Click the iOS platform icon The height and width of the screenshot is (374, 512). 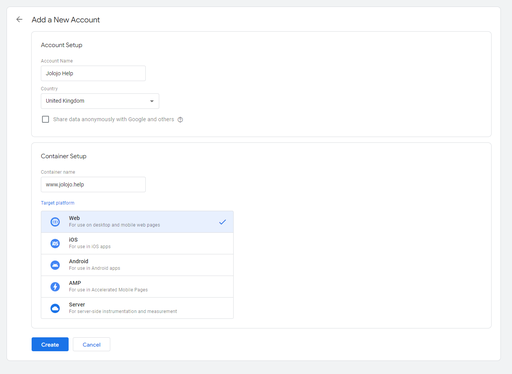pos(55,244)
